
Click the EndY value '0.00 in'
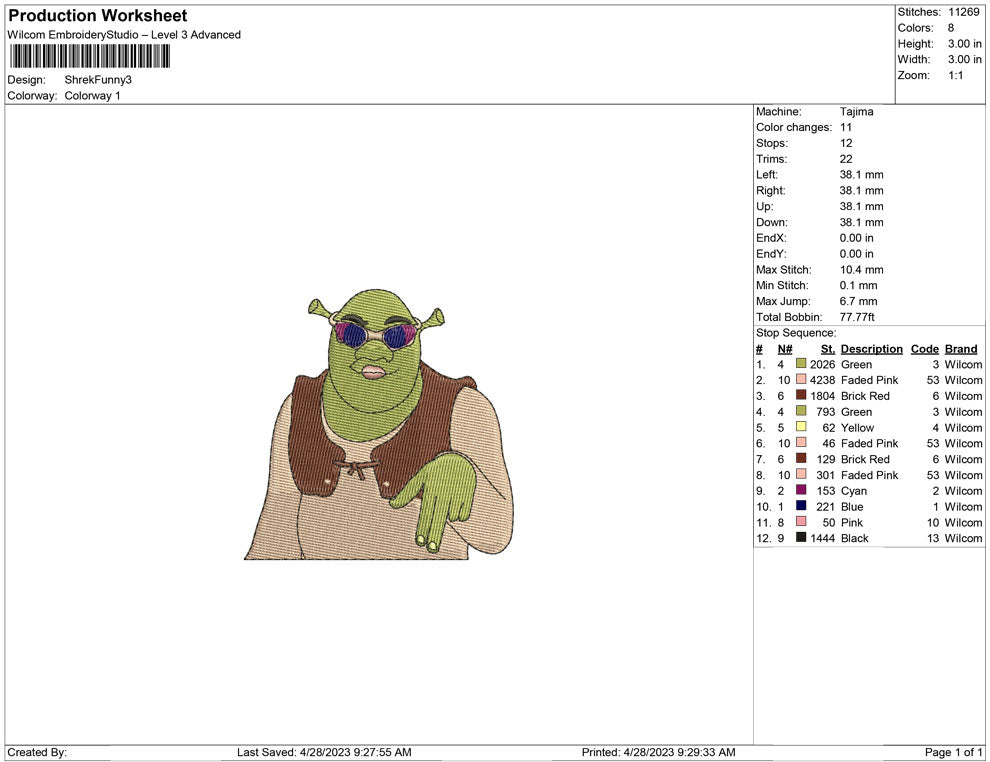coord(857,254)
